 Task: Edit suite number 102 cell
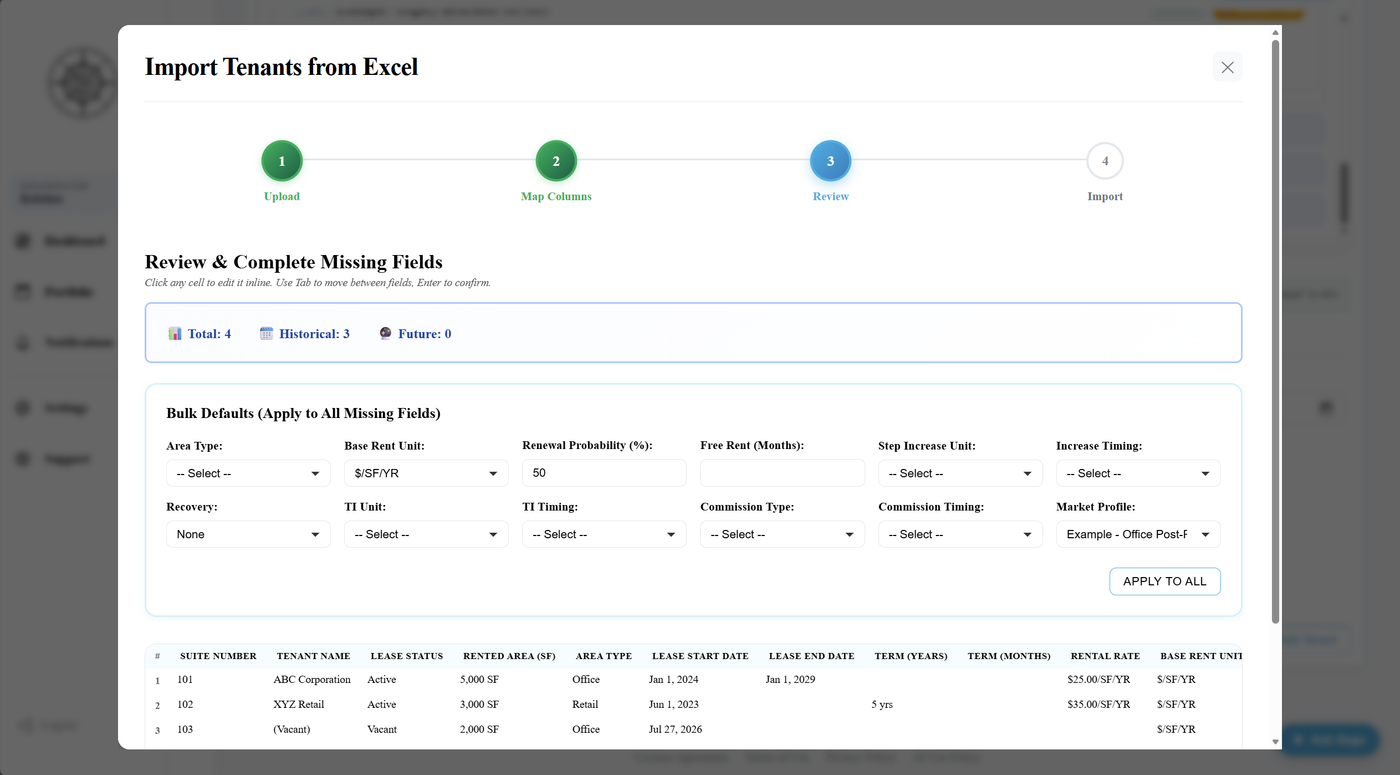185,704
